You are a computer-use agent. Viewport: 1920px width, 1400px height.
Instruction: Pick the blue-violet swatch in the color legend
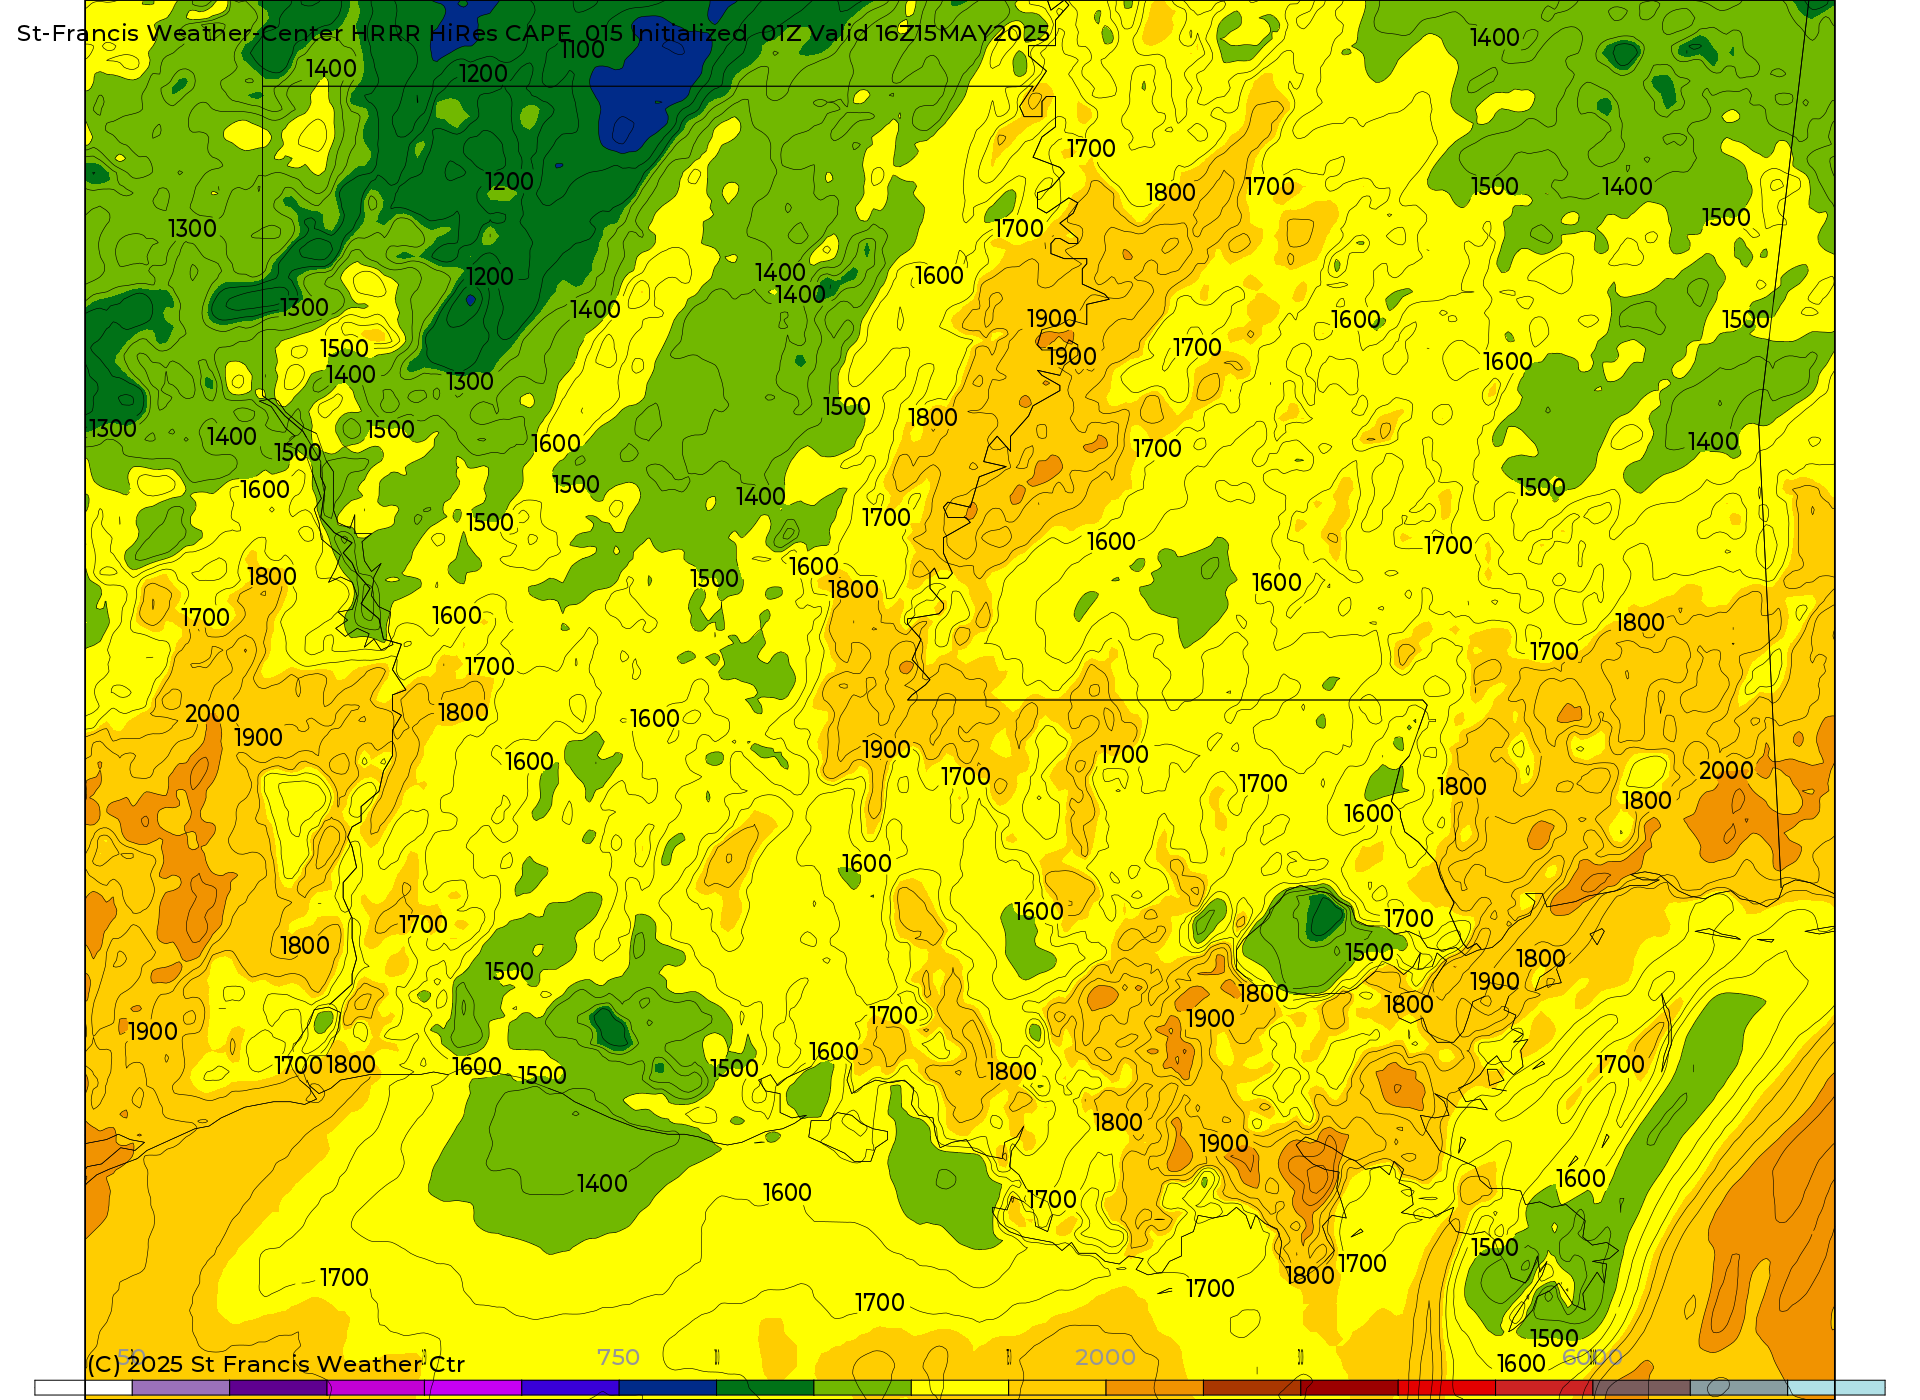570,1388
